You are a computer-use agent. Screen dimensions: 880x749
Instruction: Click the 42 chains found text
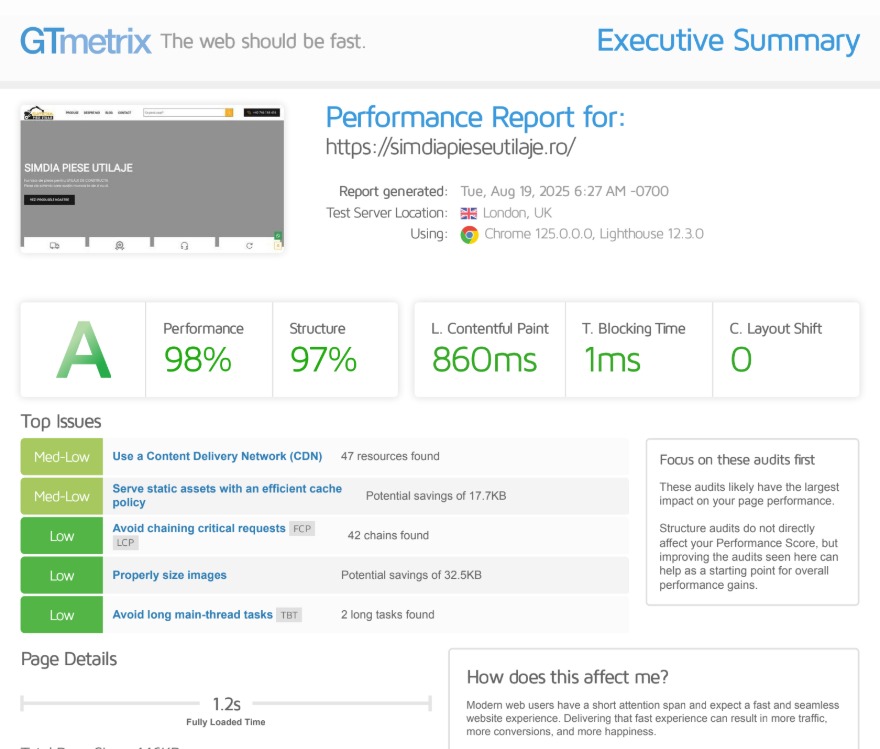[388, 535]
